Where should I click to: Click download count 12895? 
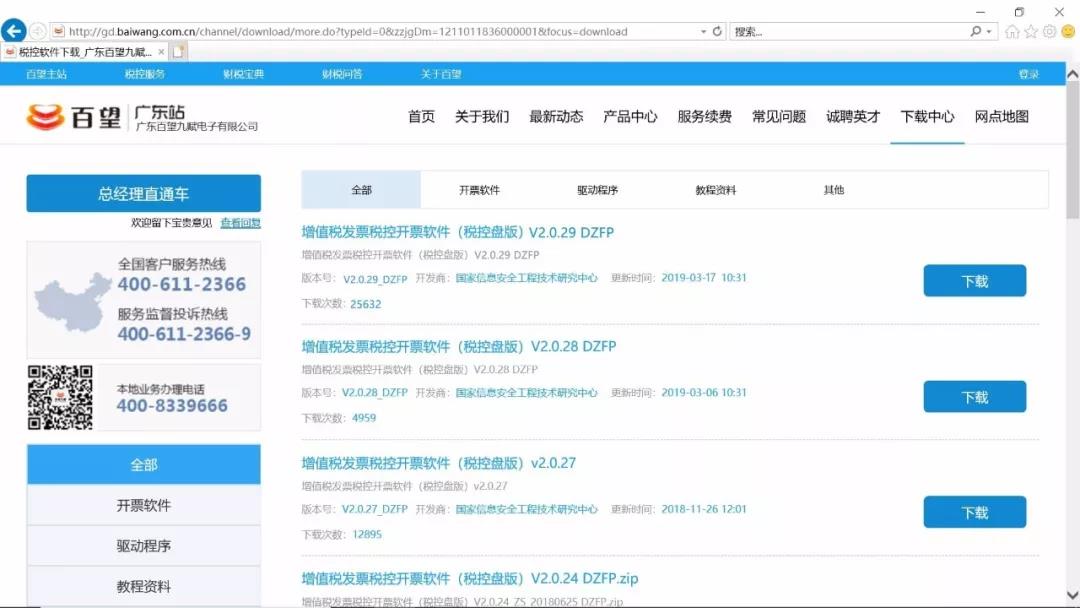pyautogui.click(x=367, y=534)
